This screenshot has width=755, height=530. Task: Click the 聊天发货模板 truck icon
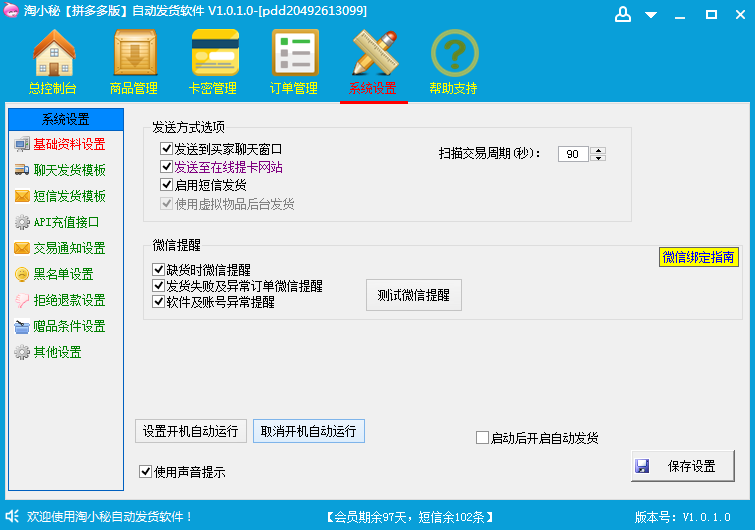tap(22, 170)
